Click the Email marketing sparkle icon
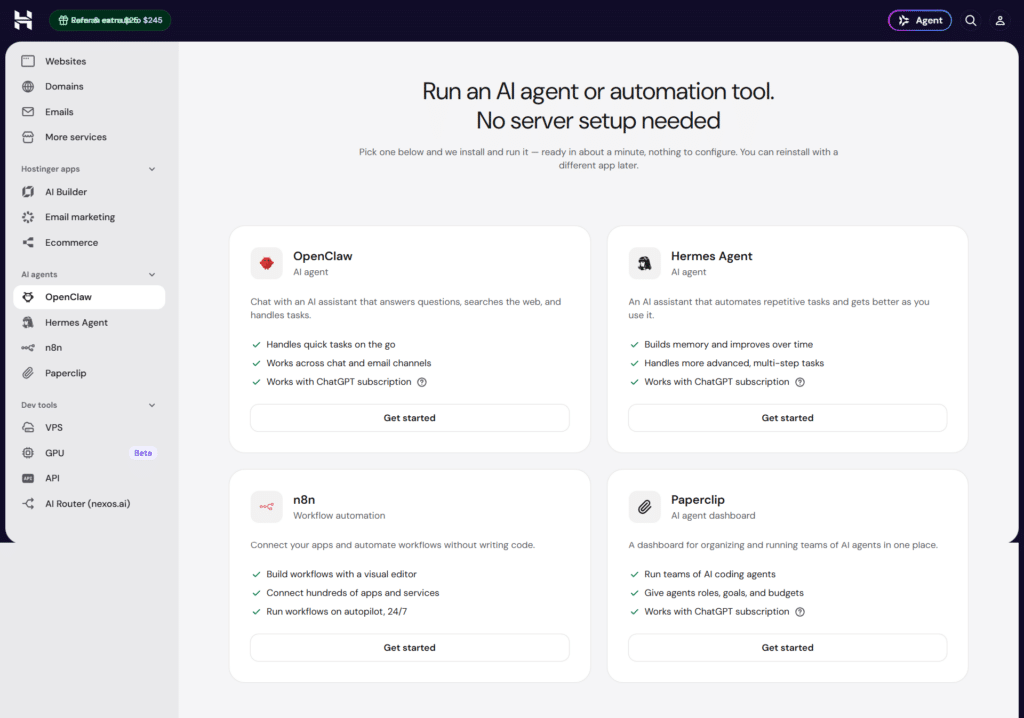 coord(28,217)
